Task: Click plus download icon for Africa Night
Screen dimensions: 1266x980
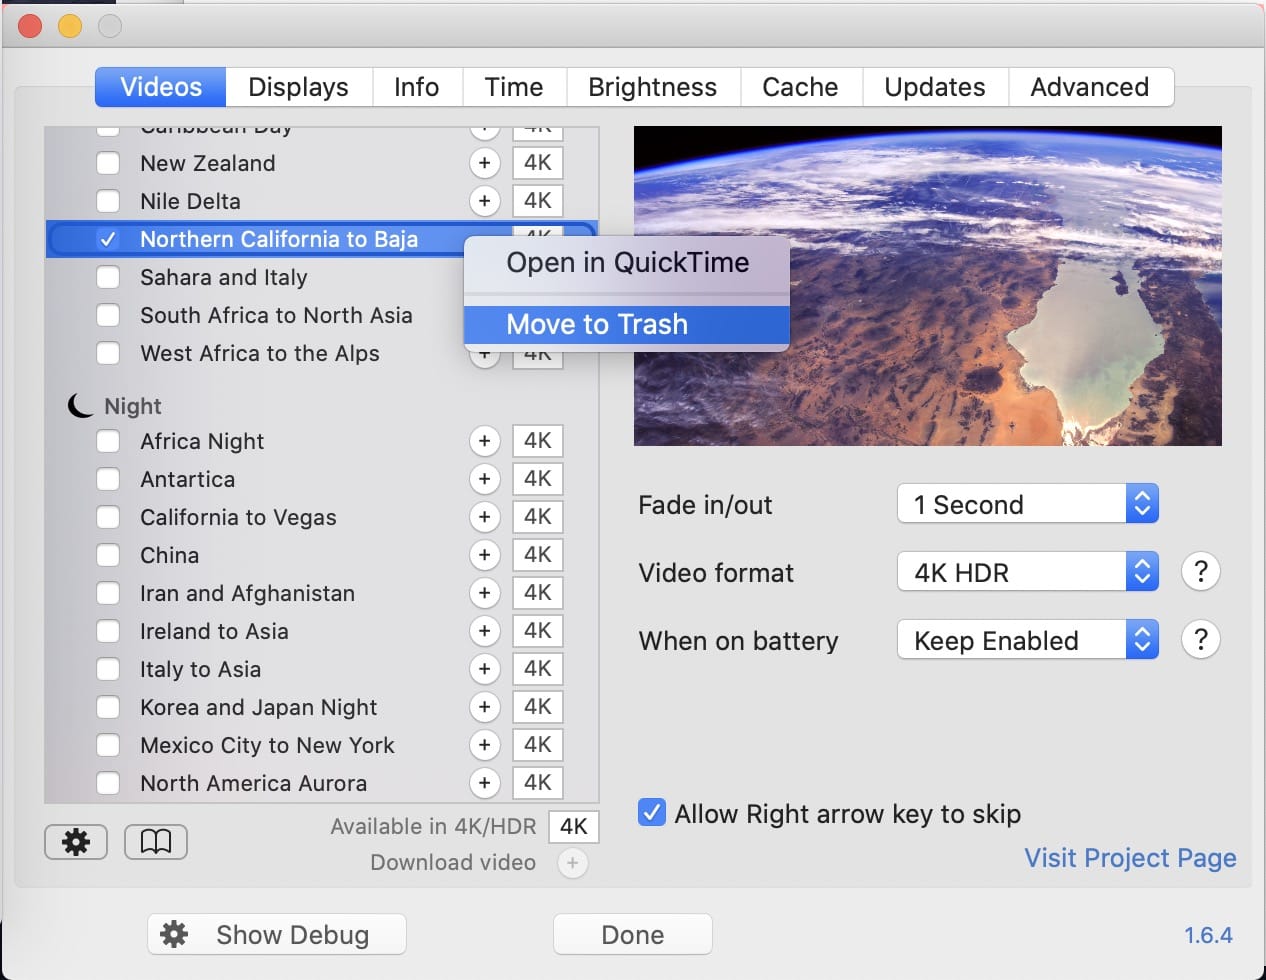Action: pos(485,441)
